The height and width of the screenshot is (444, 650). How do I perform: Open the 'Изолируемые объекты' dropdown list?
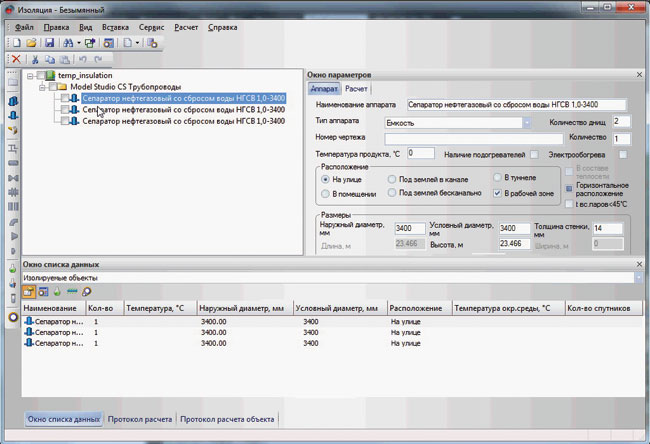636,276
